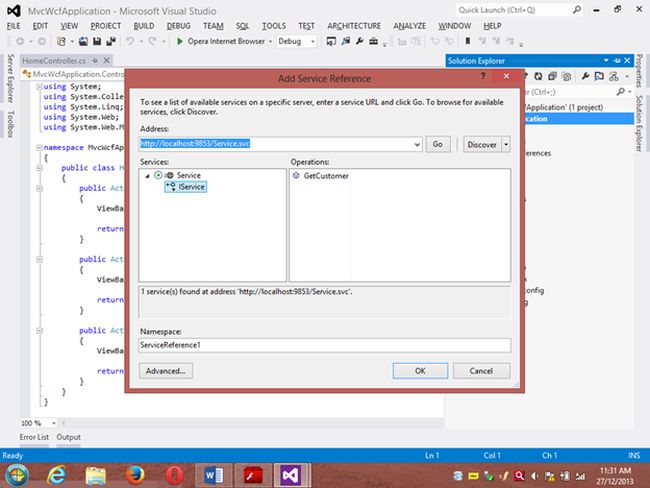Open the BUILD menu
The height and width of the screenshot is (488, 650).
(x=144, y=25)
